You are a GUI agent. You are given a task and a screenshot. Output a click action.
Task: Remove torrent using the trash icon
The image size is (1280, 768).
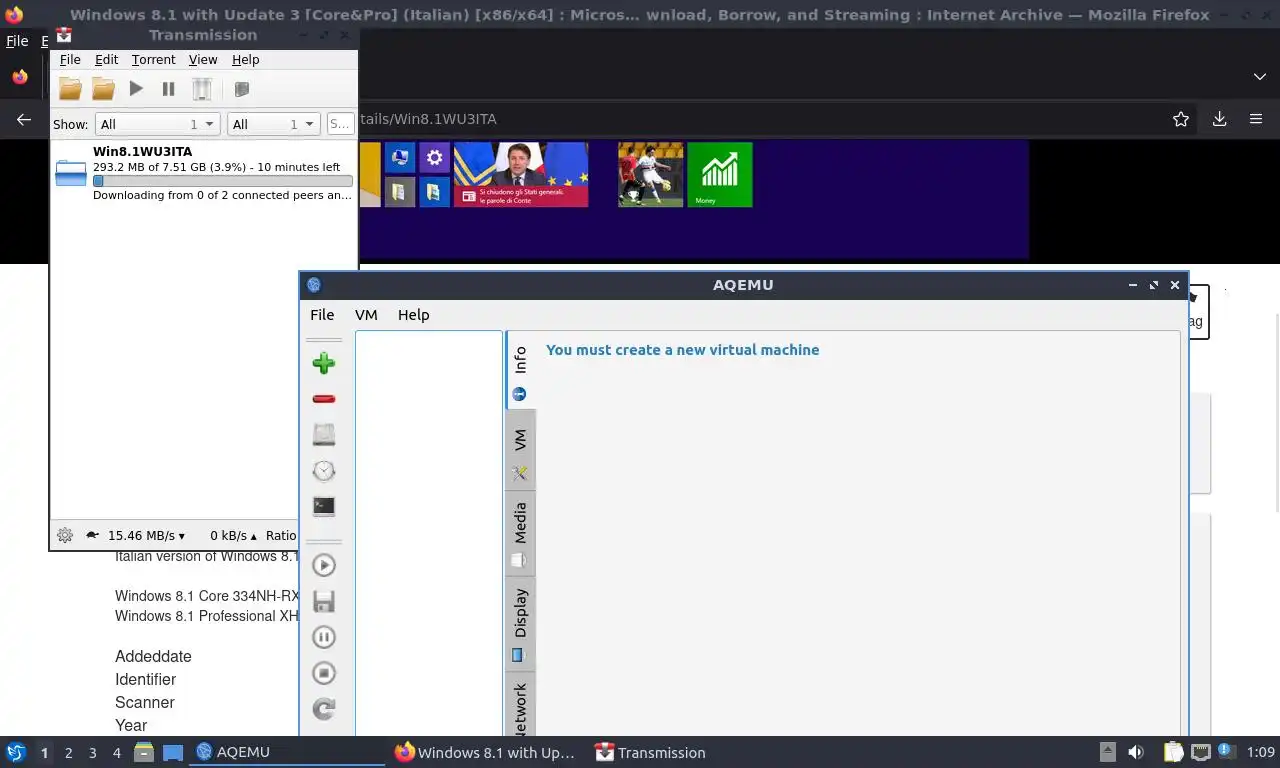pyautogui.click(x=202, y=89)
